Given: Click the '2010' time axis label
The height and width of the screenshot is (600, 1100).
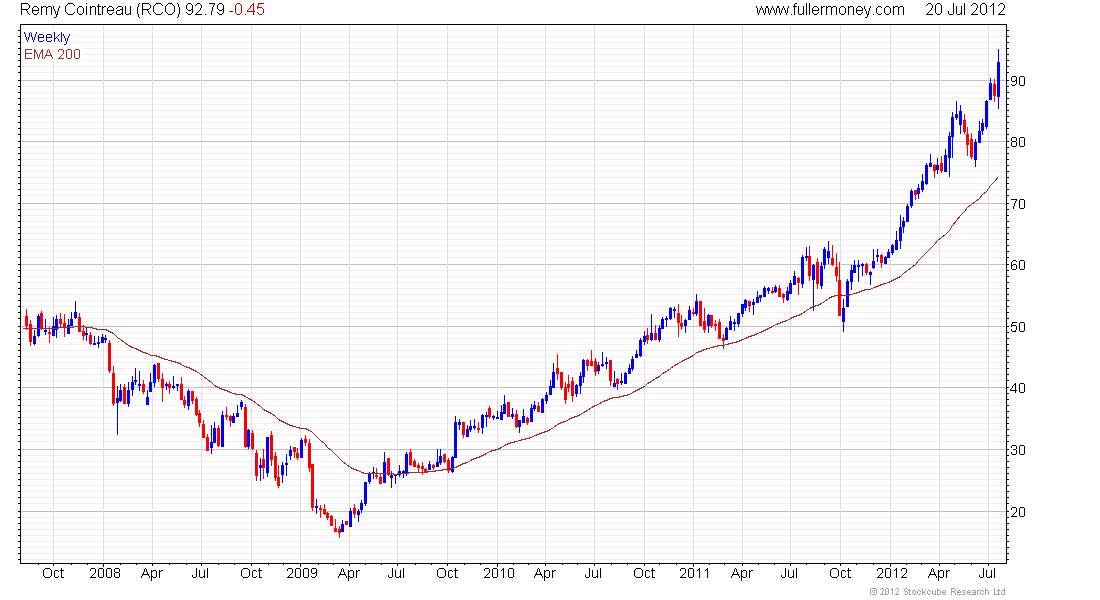Looking at the screenshot, I should (499, 573).
